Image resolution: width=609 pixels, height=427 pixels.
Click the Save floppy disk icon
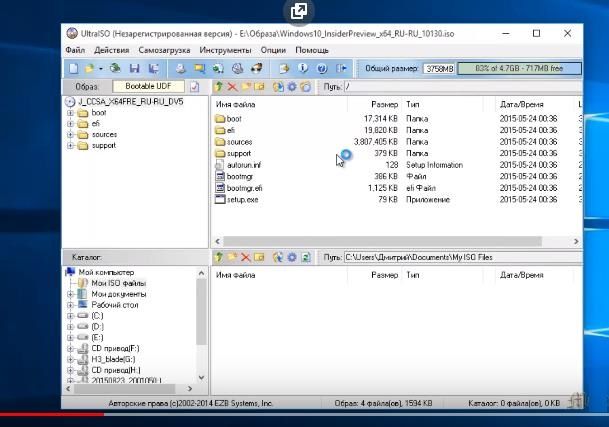[x=134, y=68]
